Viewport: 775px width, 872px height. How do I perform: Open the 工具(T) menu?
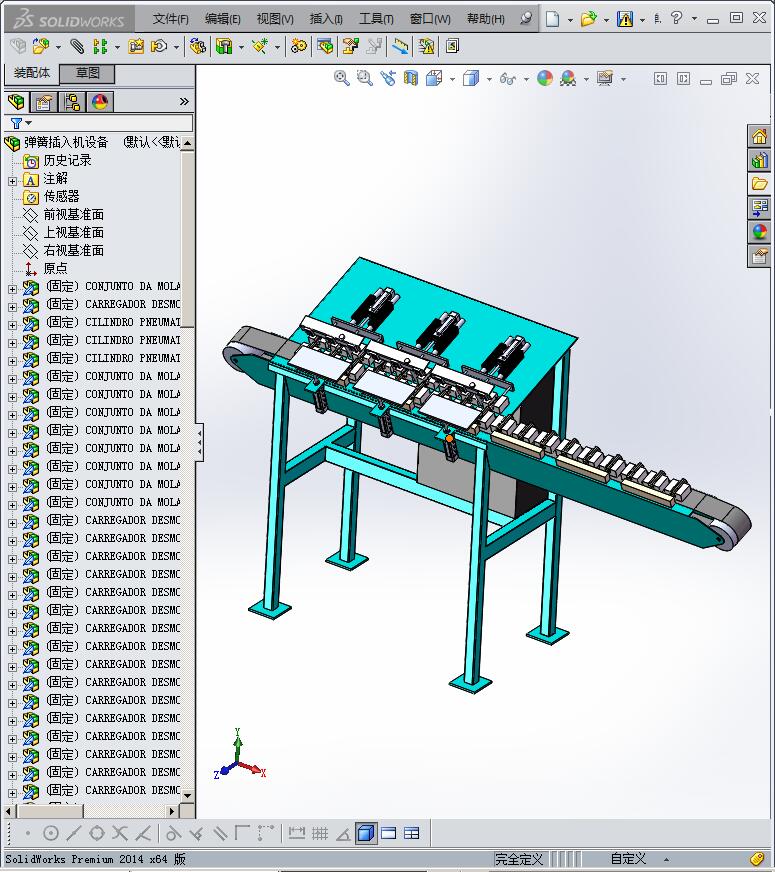[x=376, y=19]
